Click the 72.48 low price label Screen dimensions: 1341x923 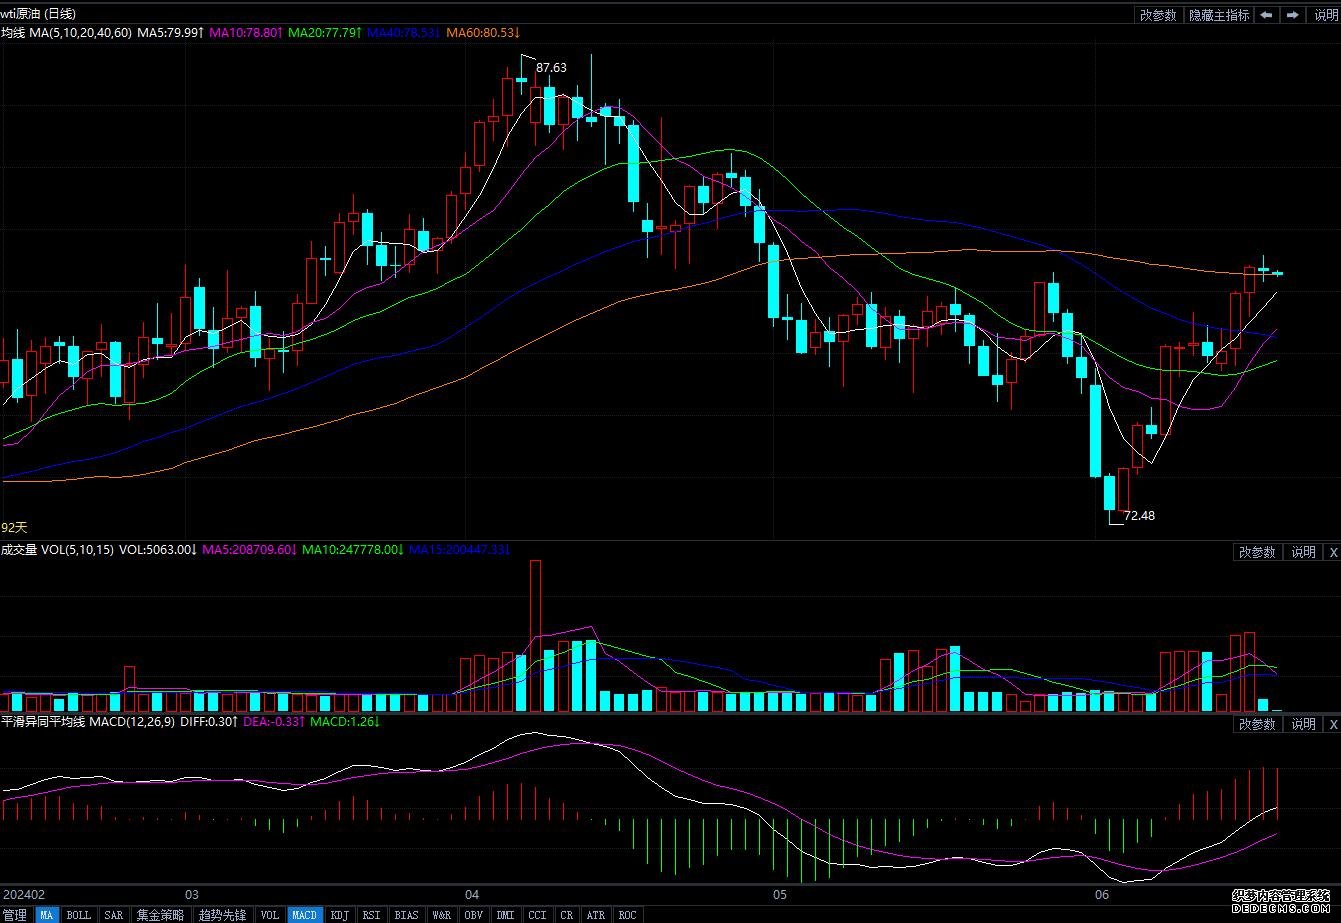[1139, 516]
